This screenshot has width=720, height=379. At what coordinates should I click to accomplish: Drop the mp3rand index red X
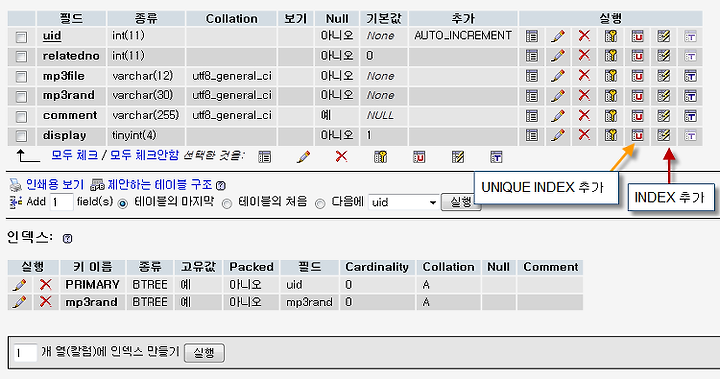pos(45,302)
